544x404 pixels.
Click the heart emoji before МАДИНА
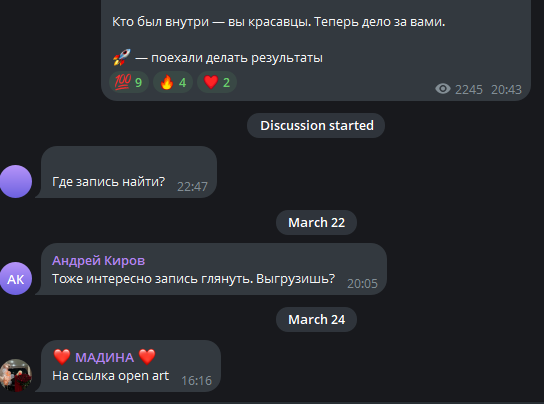(x=62, y=357)
